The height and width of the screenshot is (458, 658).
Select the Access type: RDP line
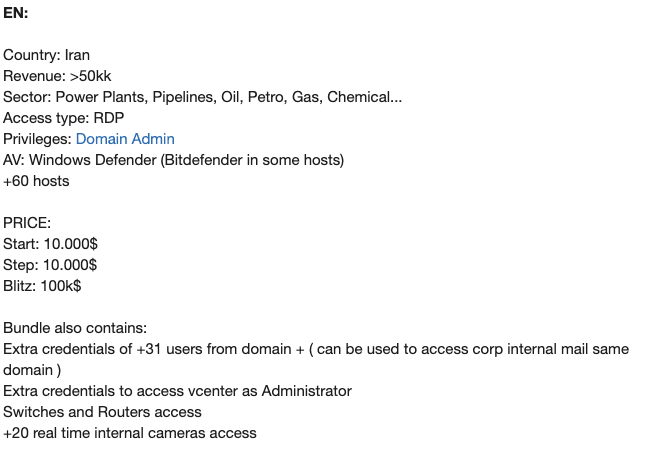click(x=63, y=118)
